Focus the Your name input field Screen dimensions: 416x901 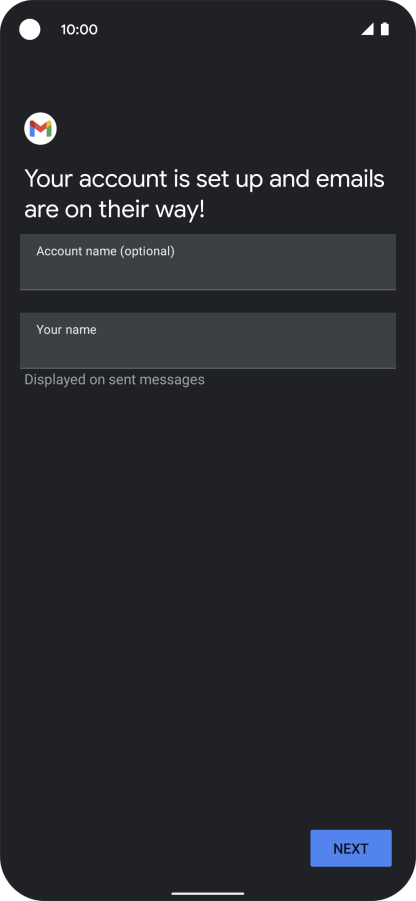coord(208,341)
